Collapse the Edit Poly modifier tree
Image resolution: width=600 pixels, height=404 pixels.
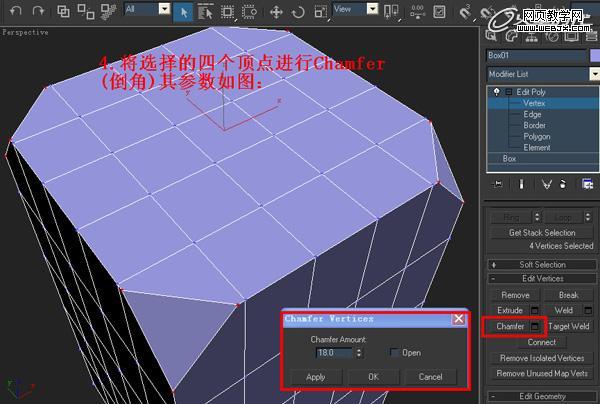pyautogui.click(x=509, y=92)
